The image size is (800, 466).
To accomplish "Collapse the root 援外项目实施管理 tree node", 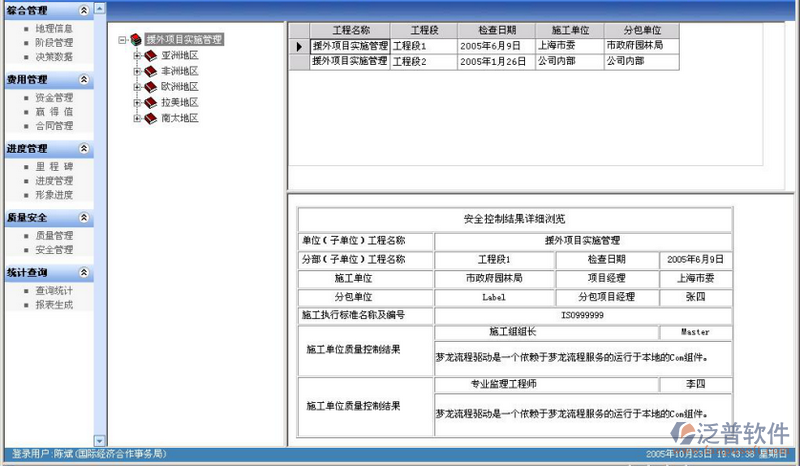I will click(121, 40).
